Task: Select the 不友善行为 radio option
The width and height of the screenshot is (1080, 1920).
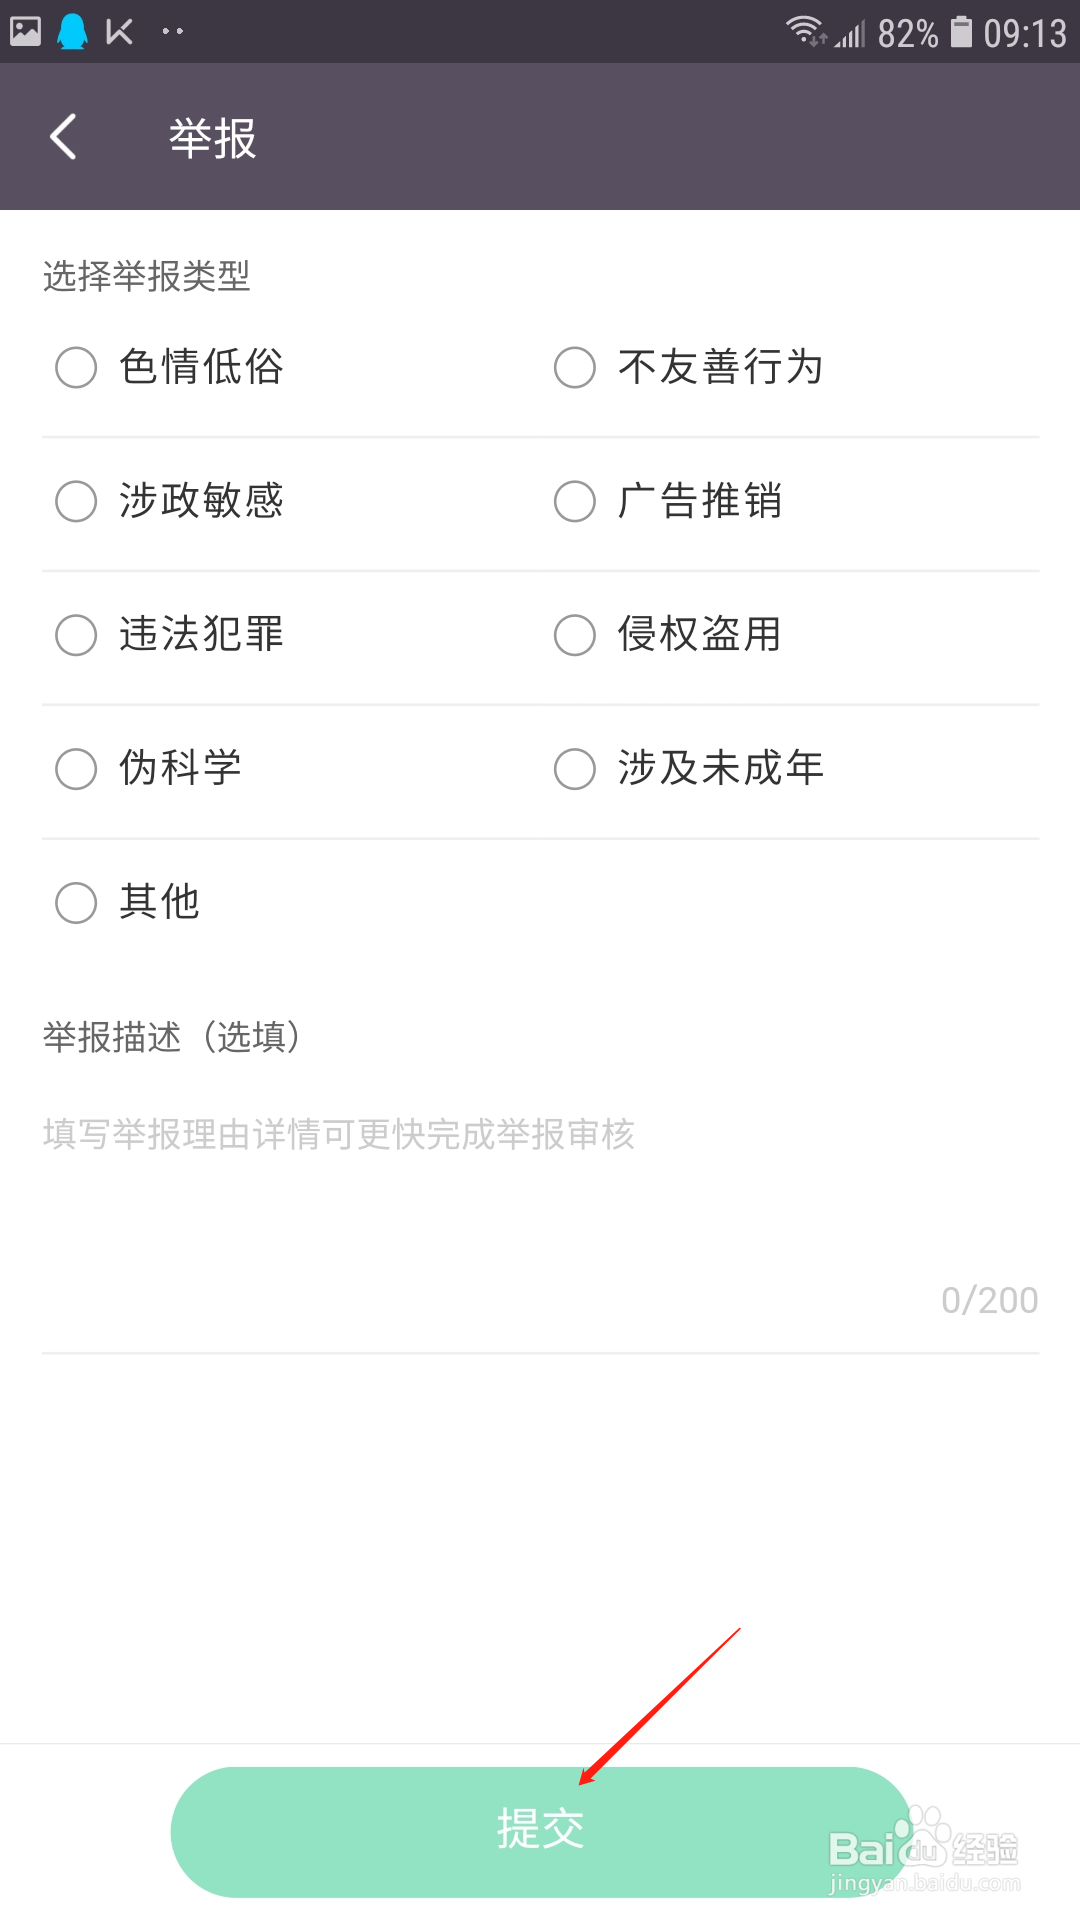Action: [689, 367]
